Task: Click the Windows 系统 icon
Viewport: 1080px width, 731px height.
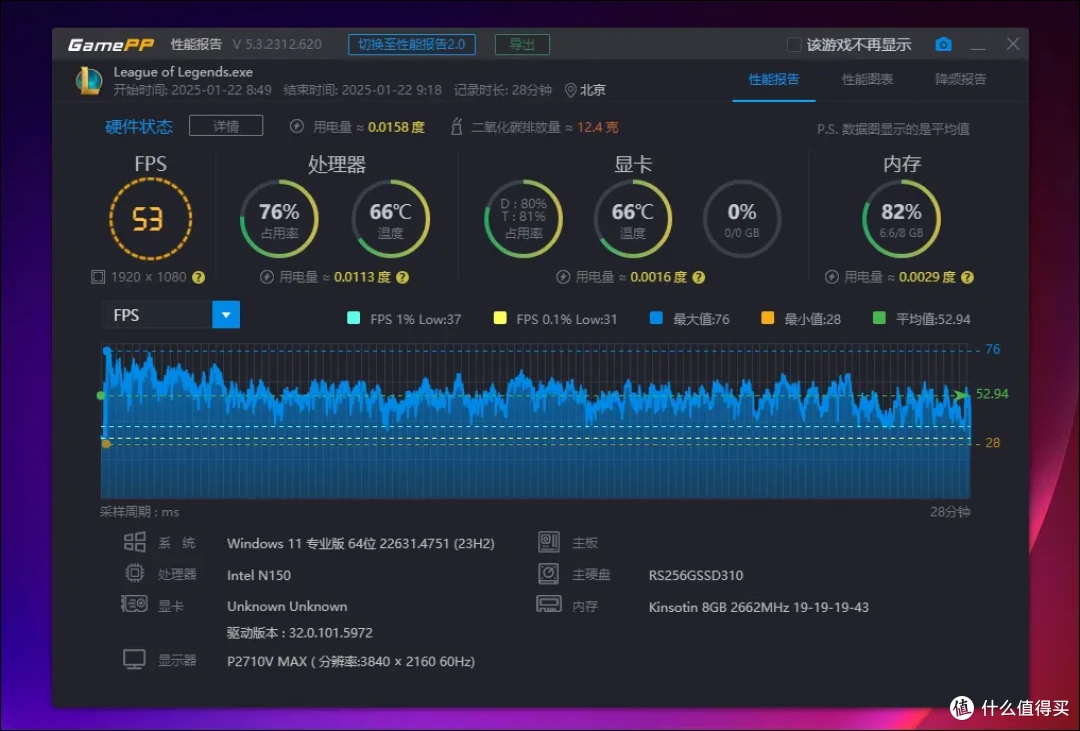Action: [x=134, y=542]
